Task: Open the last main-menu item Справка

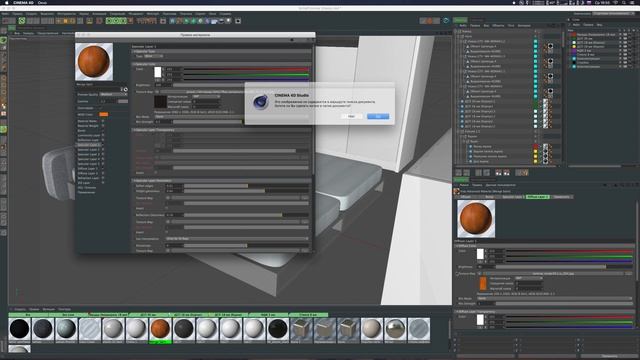Action: click(x=225, y=13)
